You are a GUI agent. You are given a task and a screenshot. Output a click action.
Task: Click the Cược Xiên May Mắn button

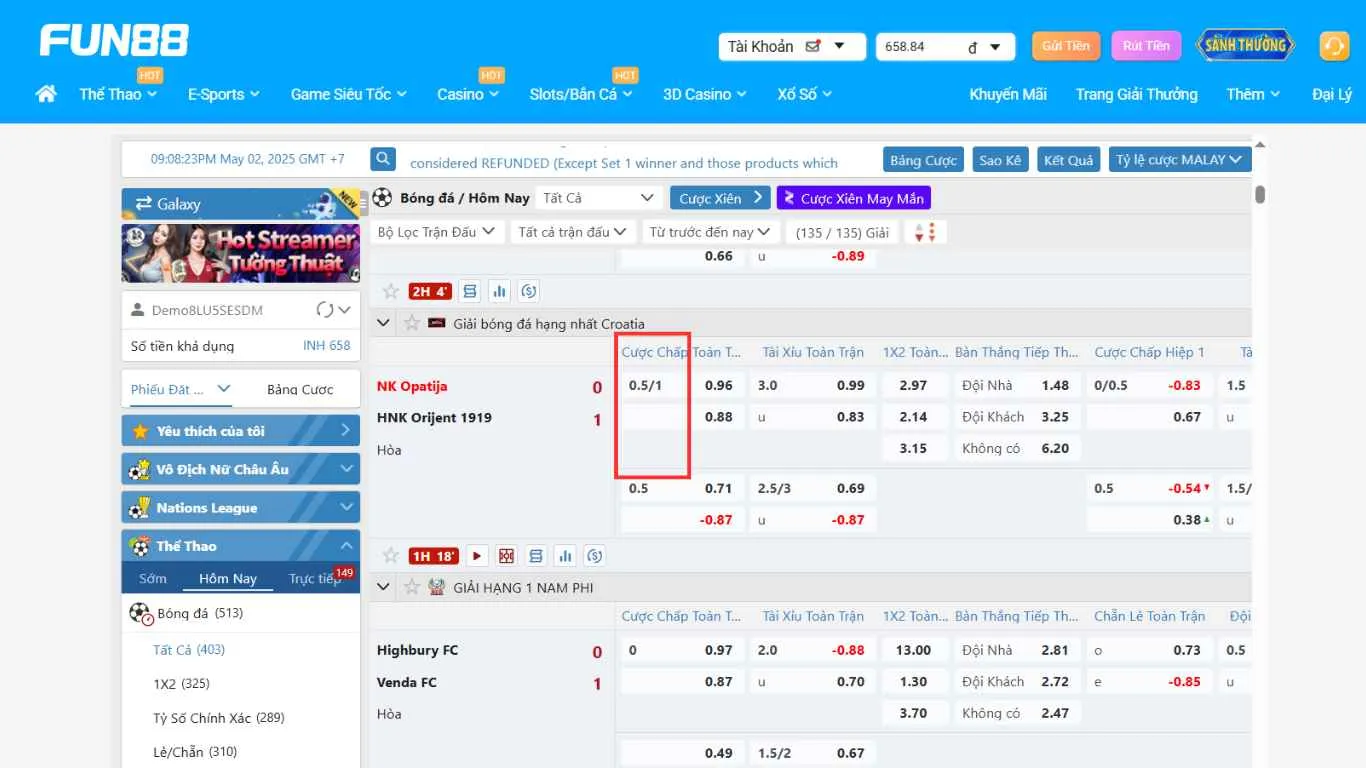point(854,198)
